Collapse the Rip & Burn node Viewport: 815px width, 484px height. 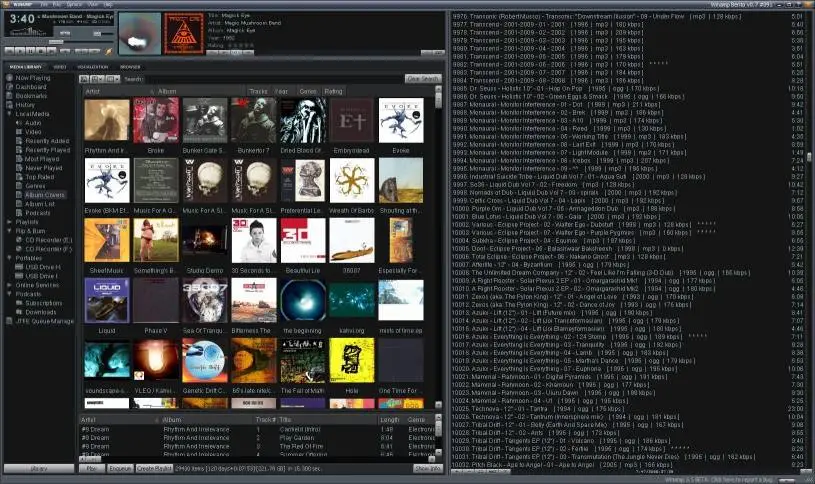click(x=9, y=231)
